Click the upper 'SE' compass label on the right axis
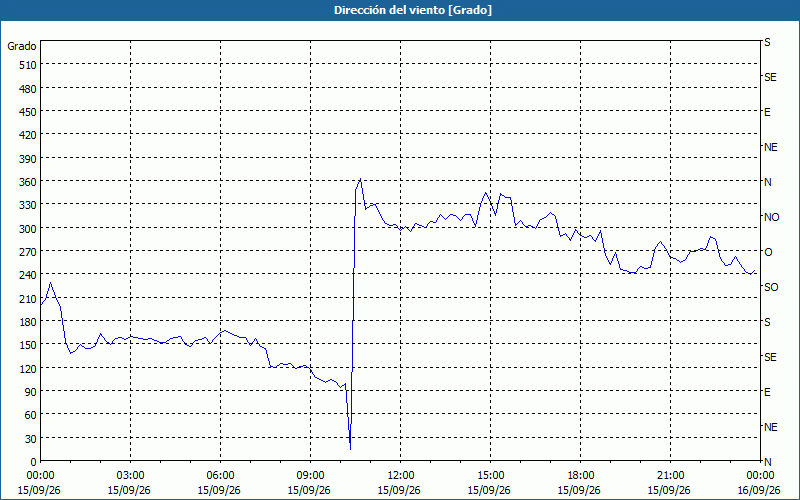The width and height of the screenshot is (800, 500). click(x=770, y=77)
